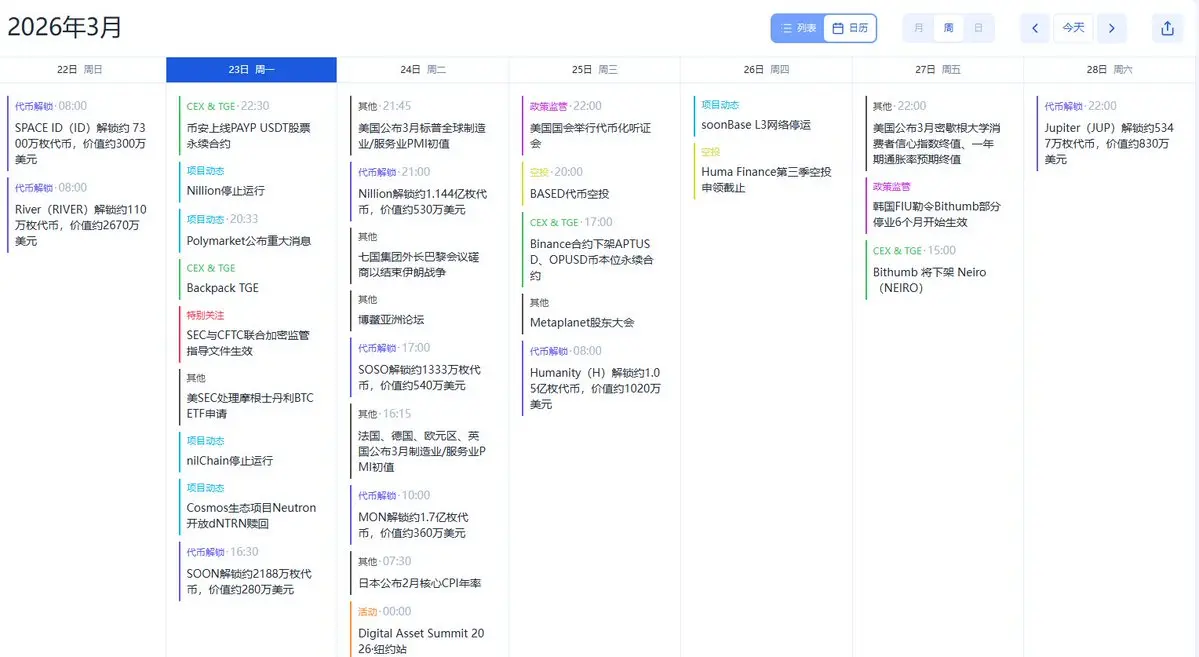Open the 博鳌亚洲论坛 event

(426, 311)
